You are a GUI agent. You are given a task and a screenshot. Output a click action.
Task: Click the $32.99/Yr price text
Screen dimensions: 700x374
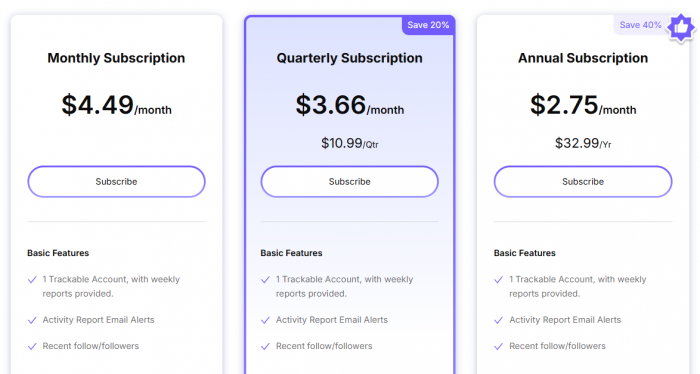[x=583, y=143]
